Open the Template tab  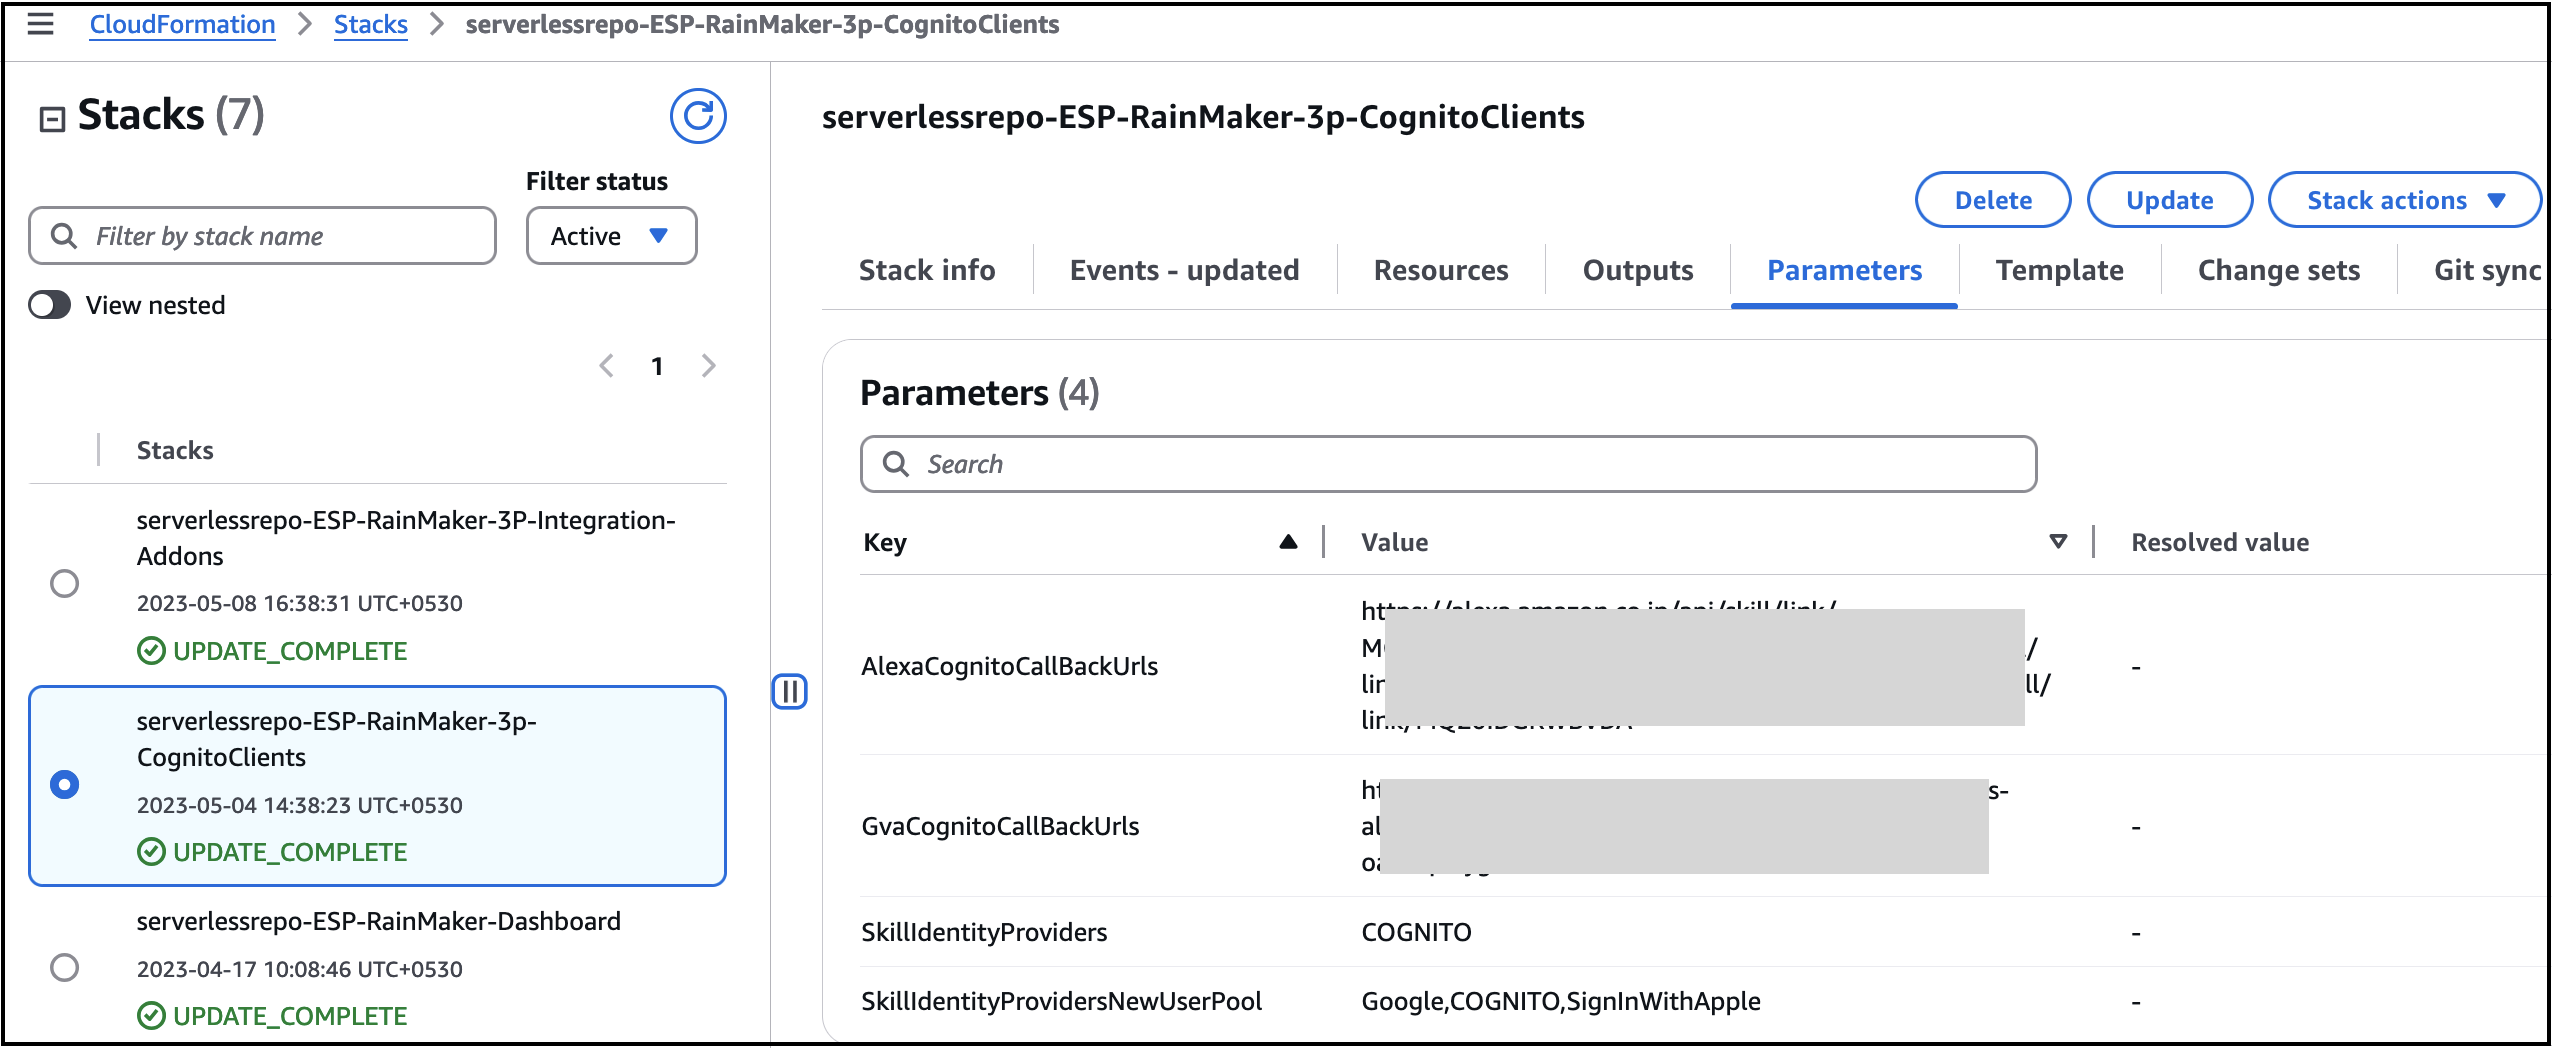pyautogui.click(x=2060, y=270)
